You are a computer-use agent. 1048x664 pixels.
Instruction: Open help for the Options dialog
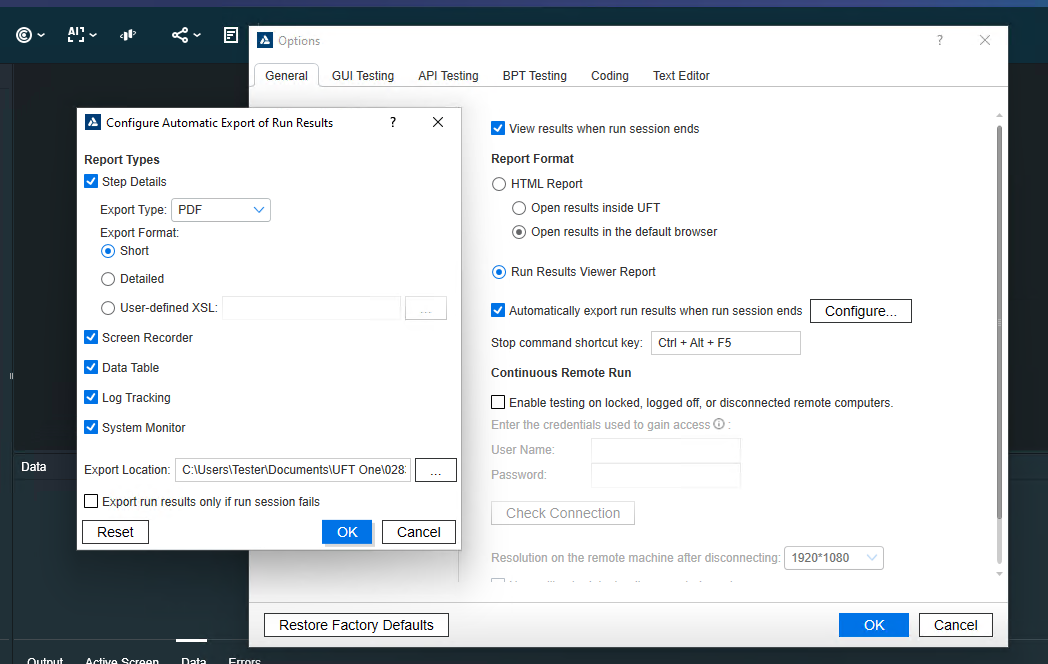(x=939, y=40)
